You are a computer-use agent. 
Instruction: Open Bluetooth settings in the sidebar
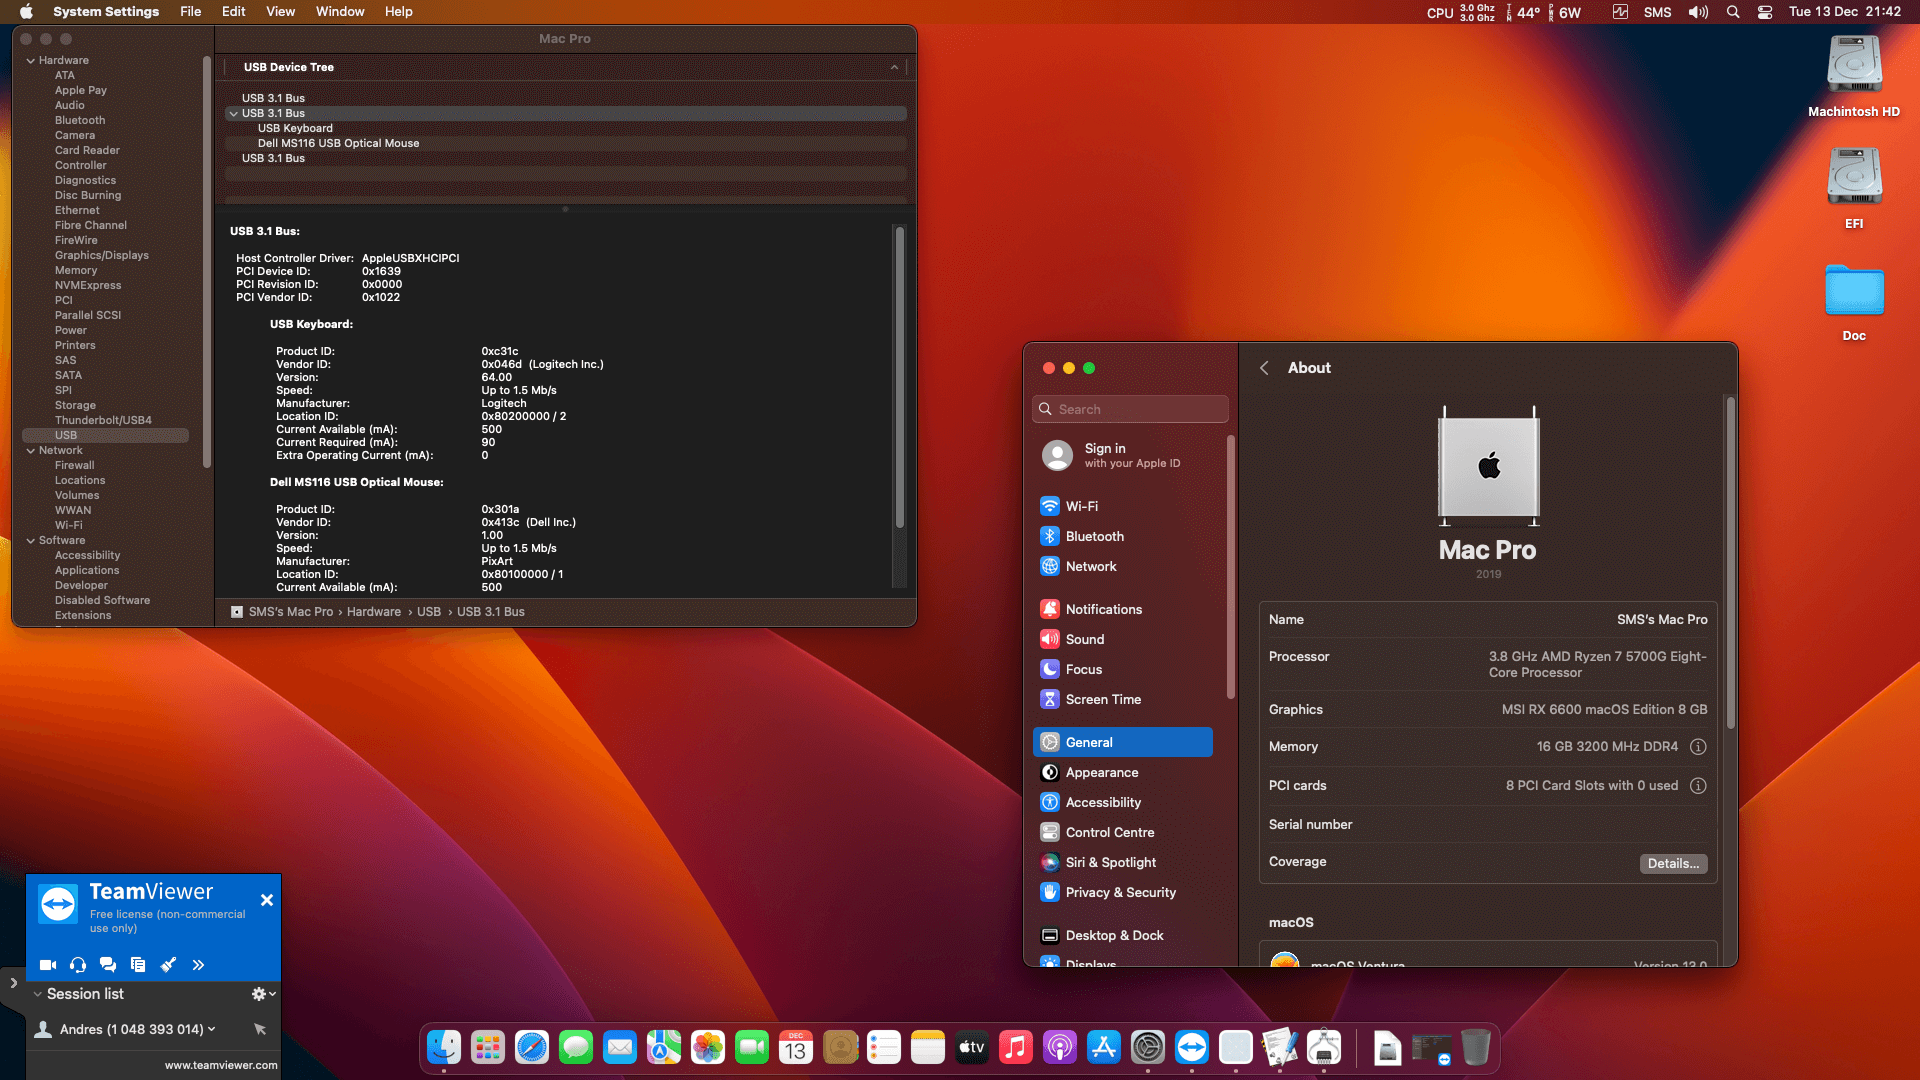click(x=1095, y=536)
